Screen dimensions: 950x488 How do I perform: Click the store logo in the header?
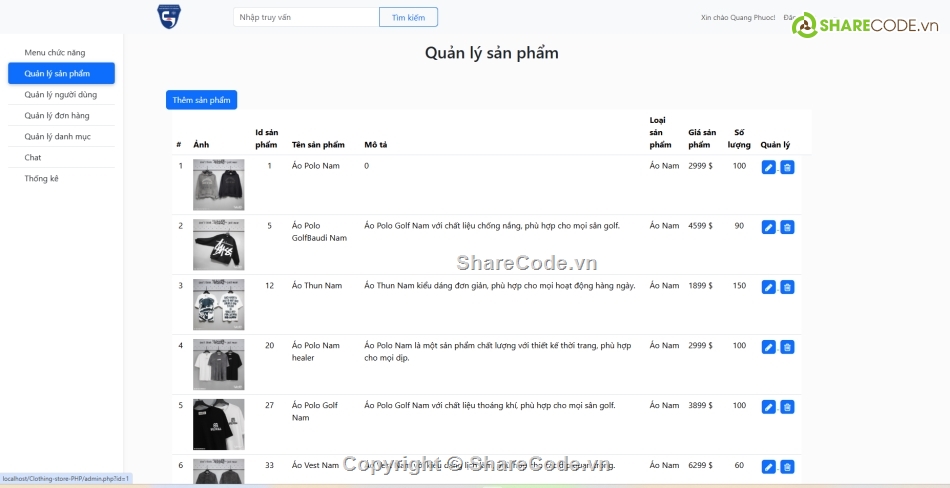tap(169, 17)
